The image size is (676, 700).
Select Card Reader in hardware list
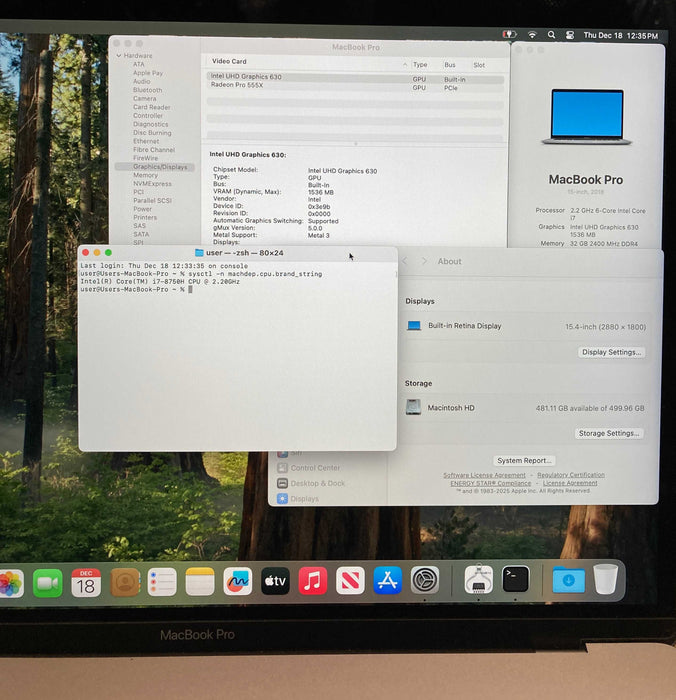click(151, 107)
